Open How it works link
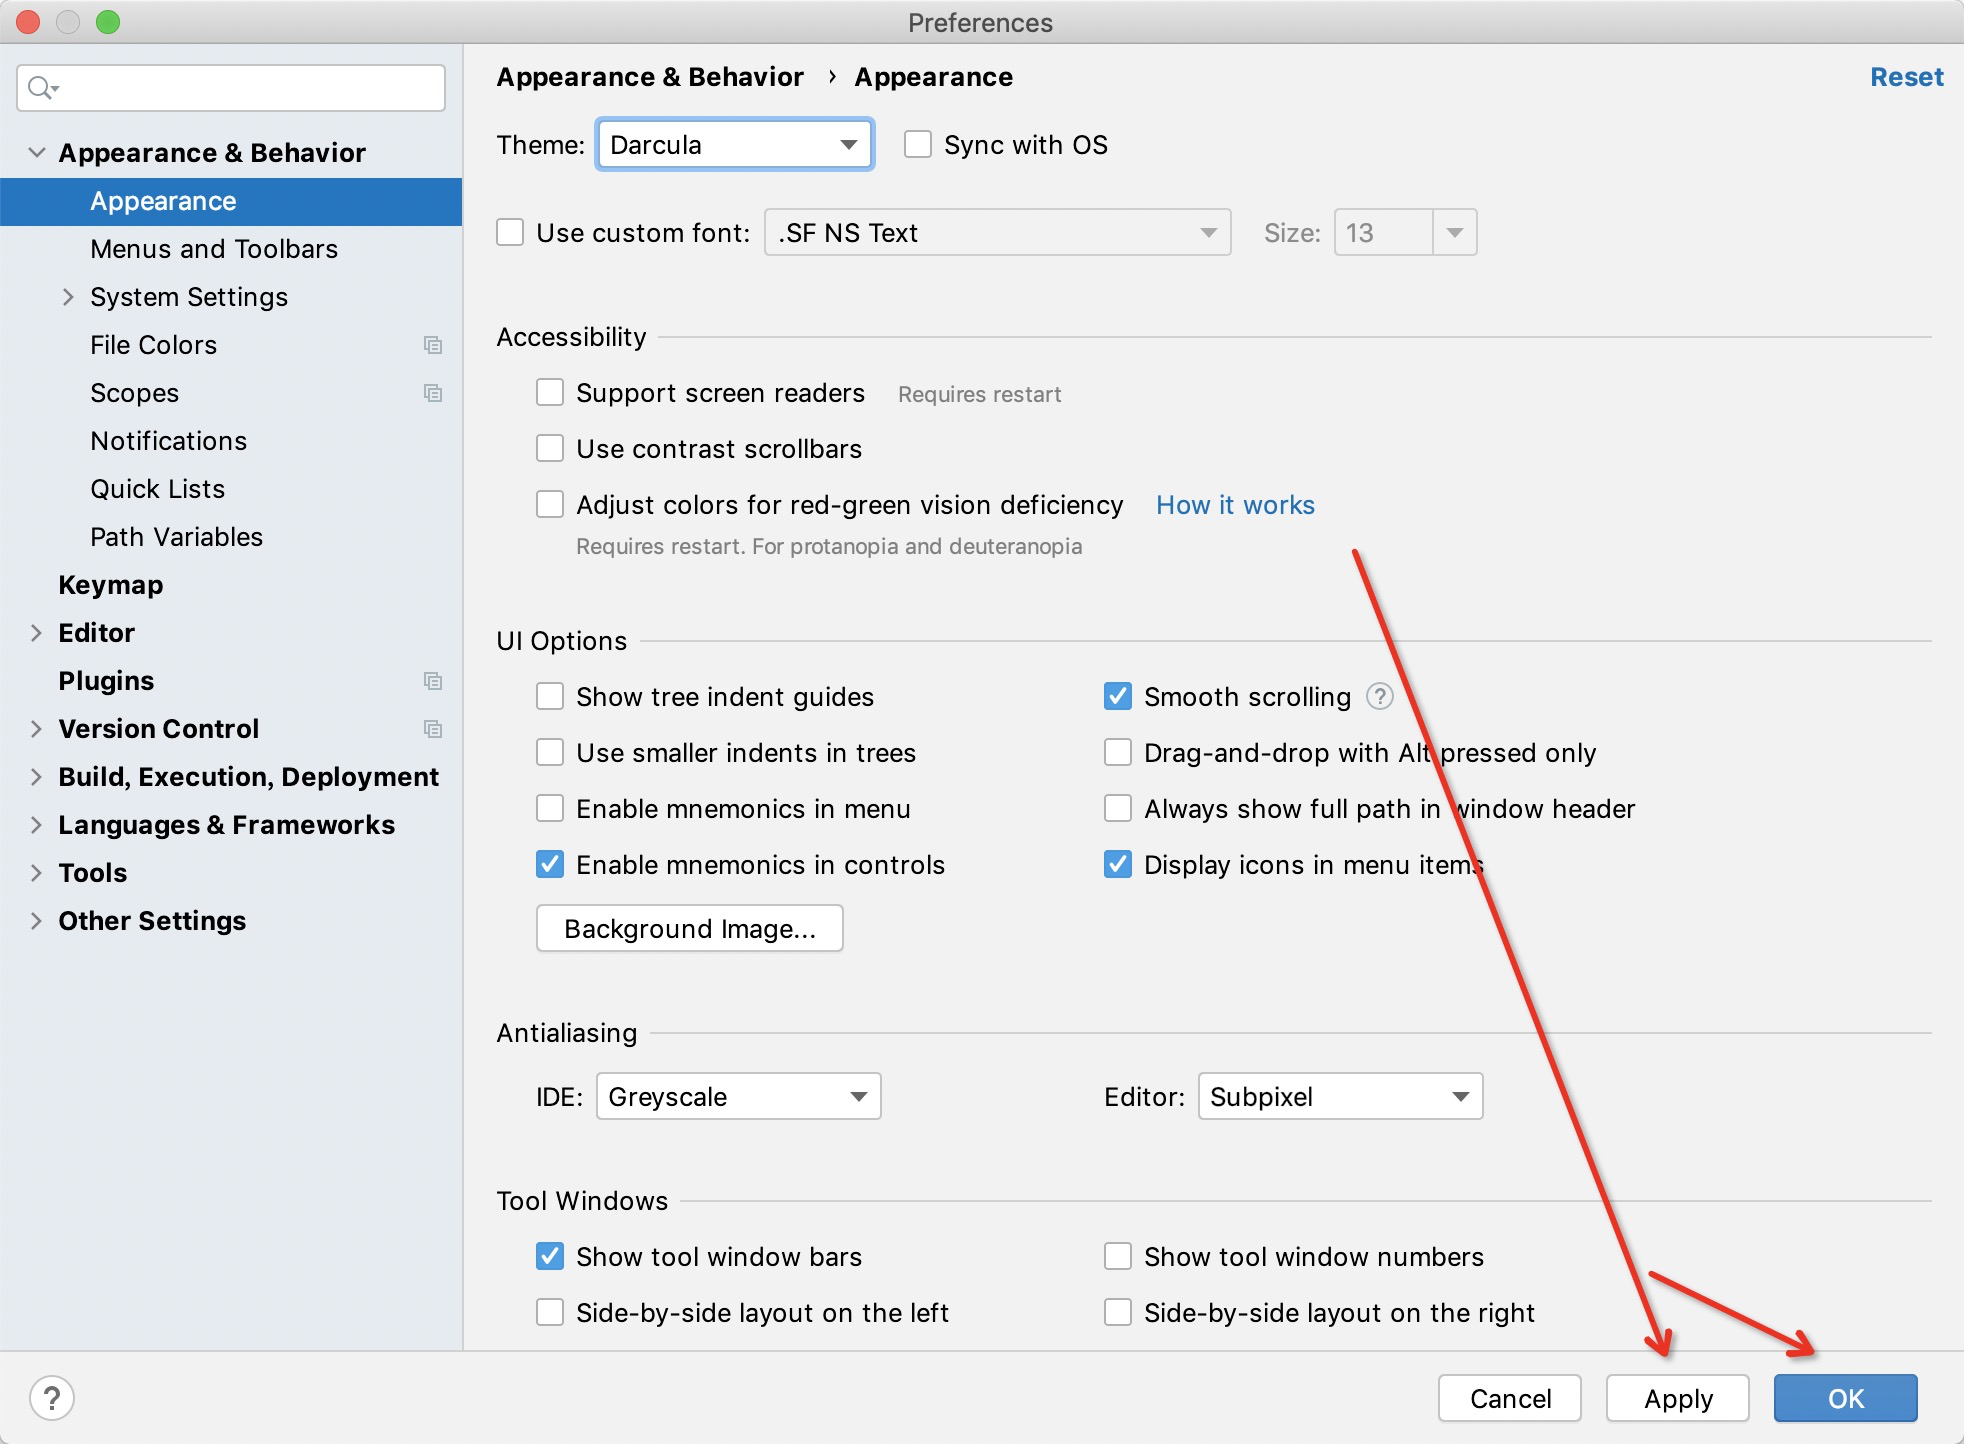The height and width of the screenshot is (1444, 1964). 1235,505
